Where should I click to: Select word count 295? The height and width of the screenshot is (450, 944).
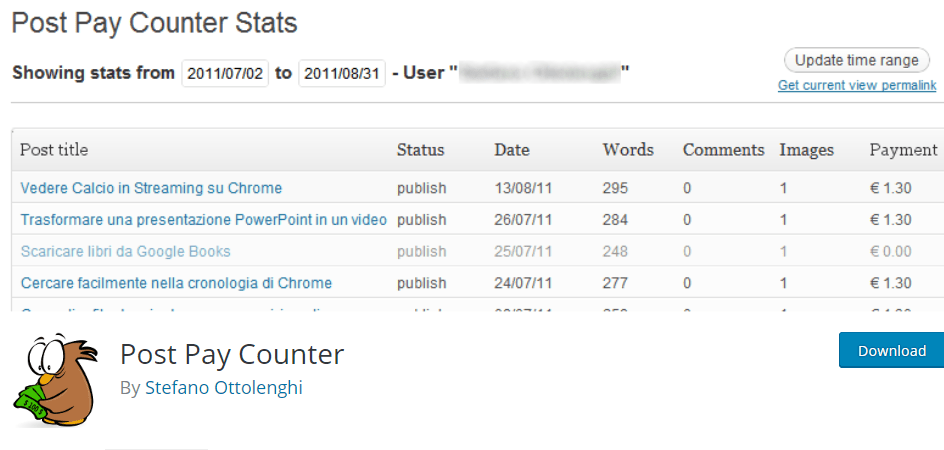(615, 189)
